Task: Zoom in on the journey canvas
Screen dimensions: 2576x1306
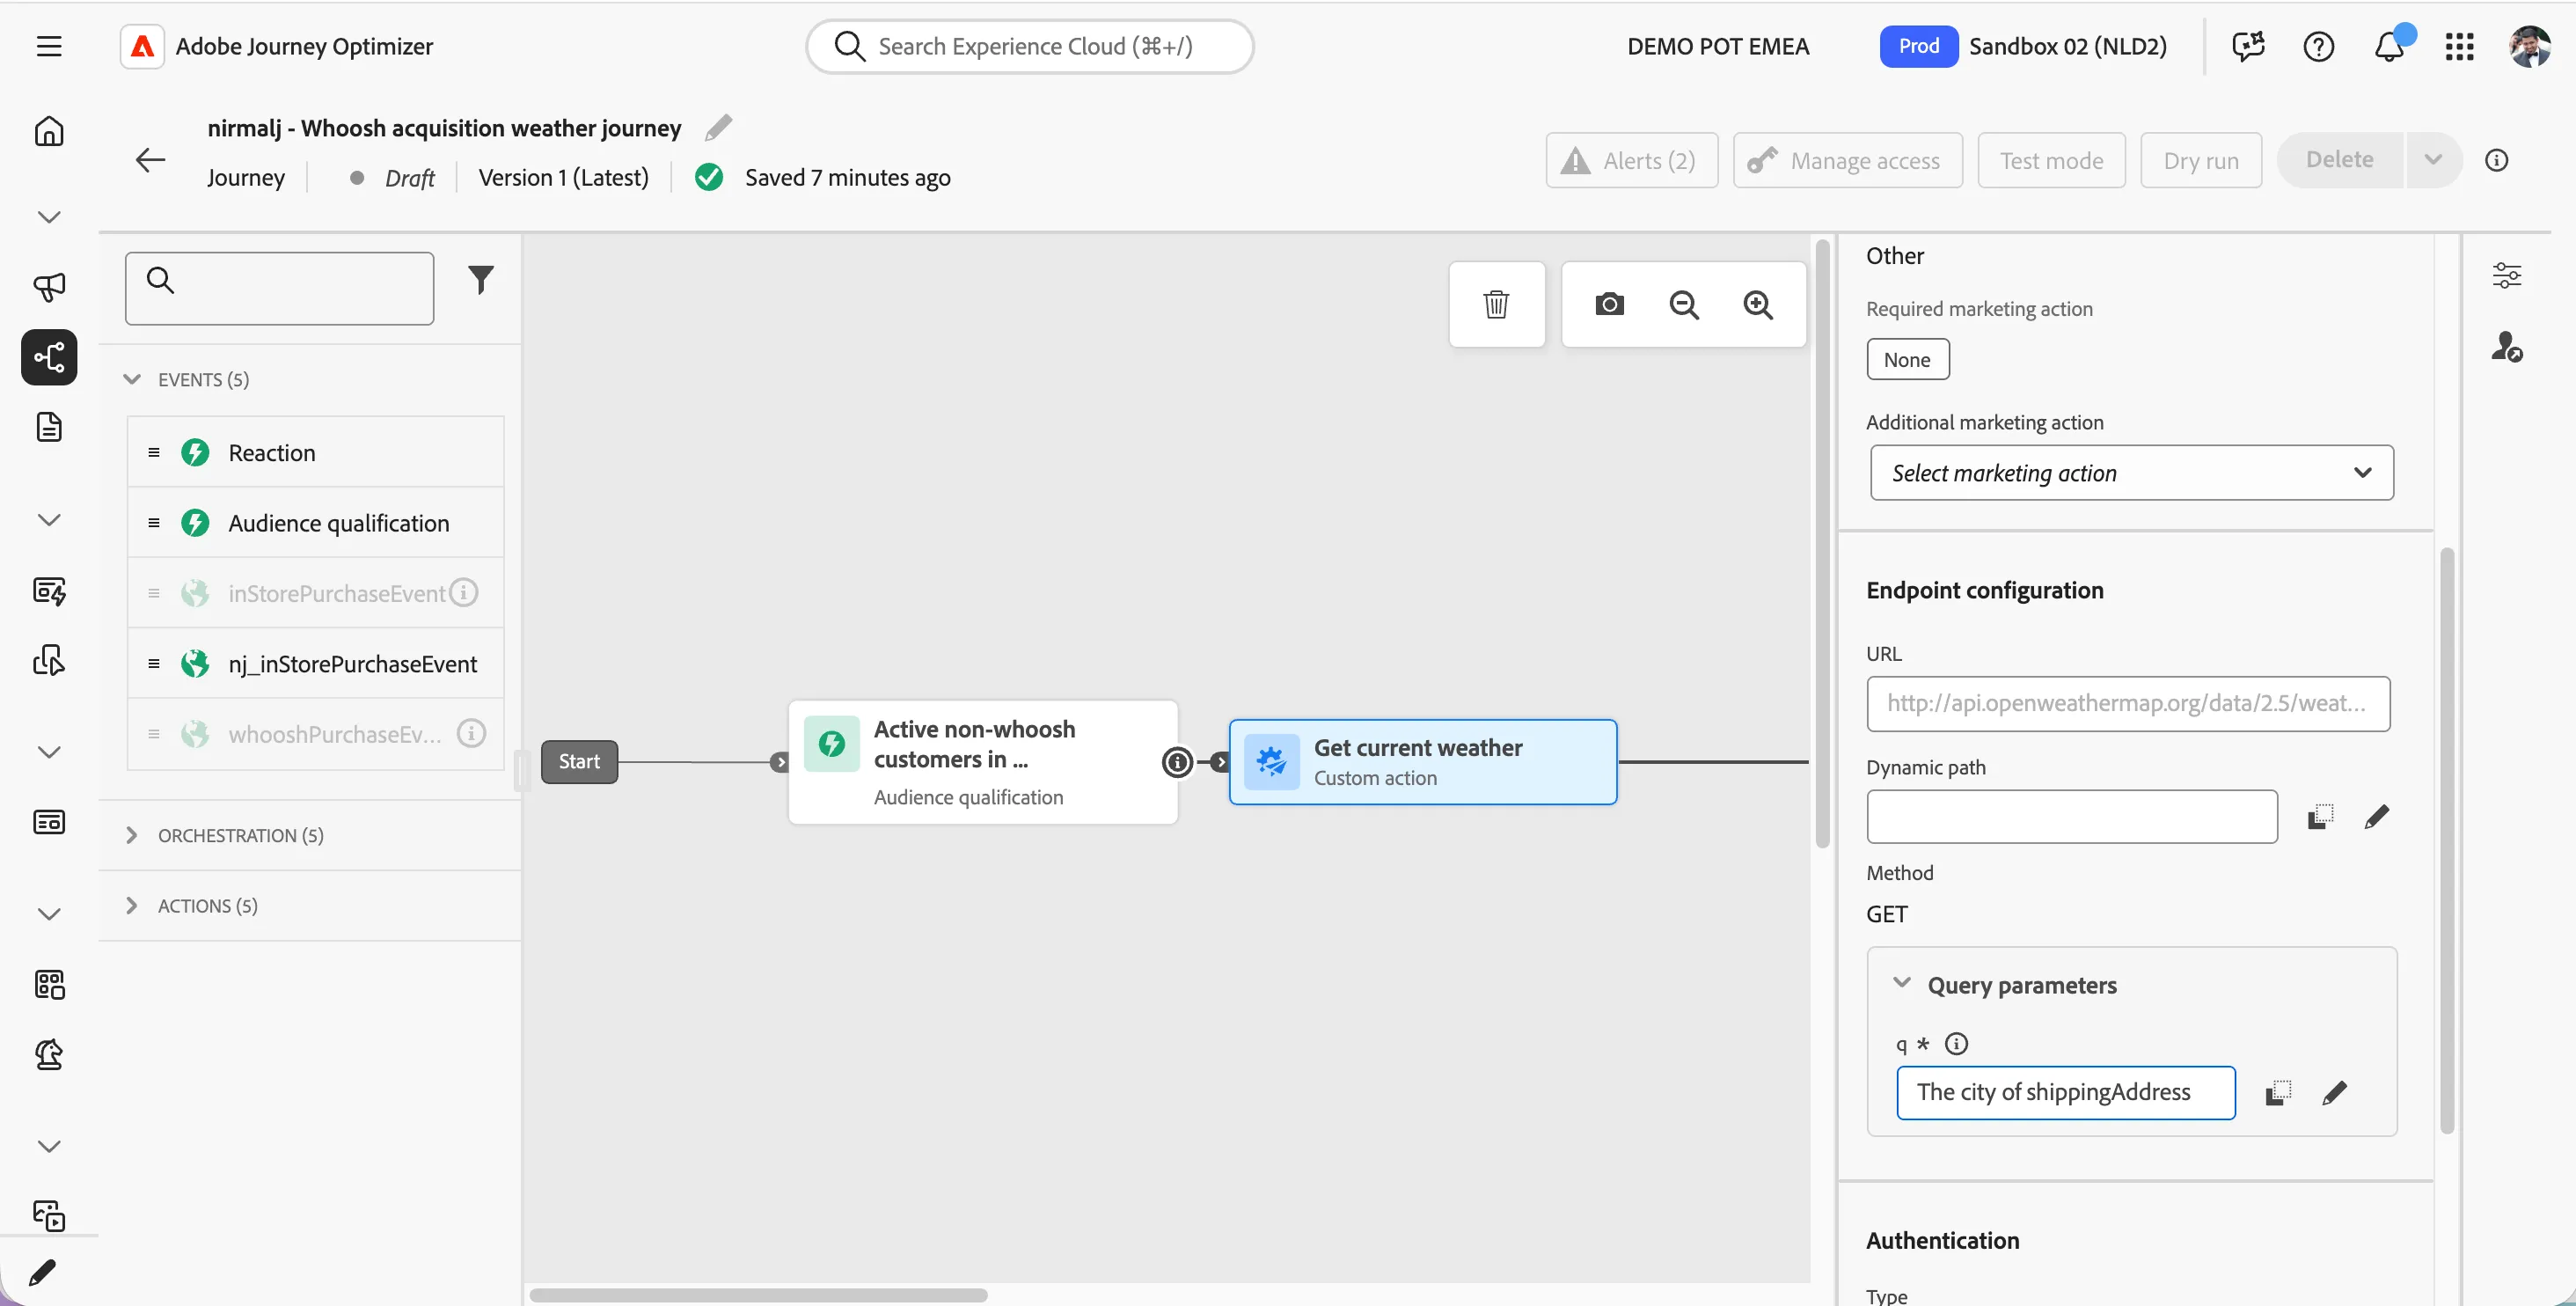Action: coord(1758,304)
